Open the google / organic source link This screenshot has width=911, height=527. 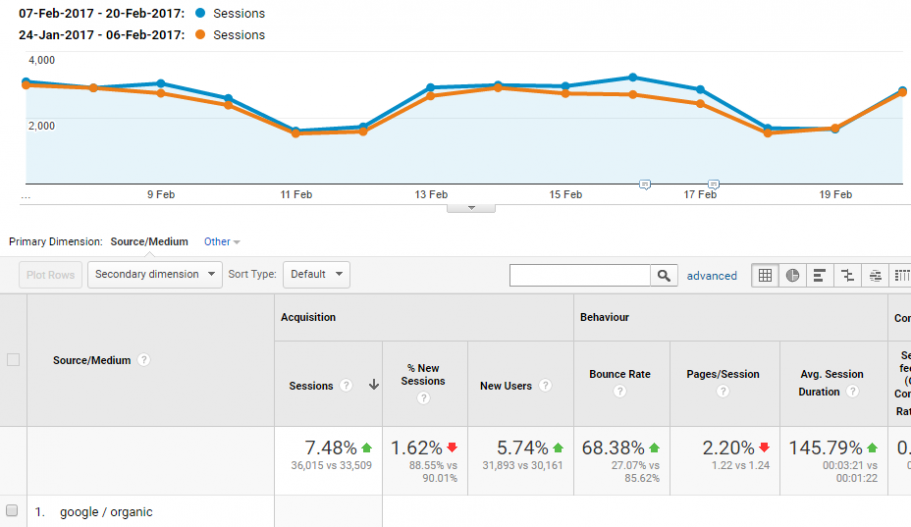(106, 512)
